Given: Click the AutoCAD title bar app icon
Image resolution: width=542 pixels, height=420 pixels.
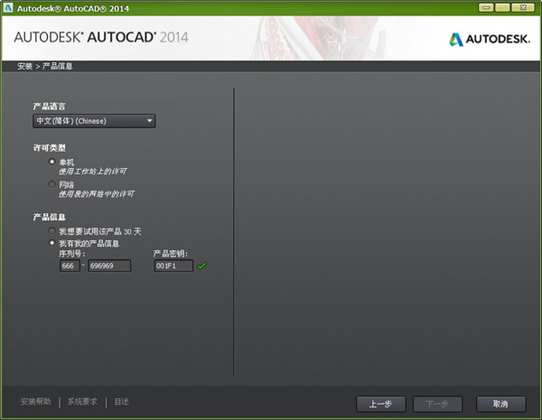Looking at the screenshot, I should point(8,8).
